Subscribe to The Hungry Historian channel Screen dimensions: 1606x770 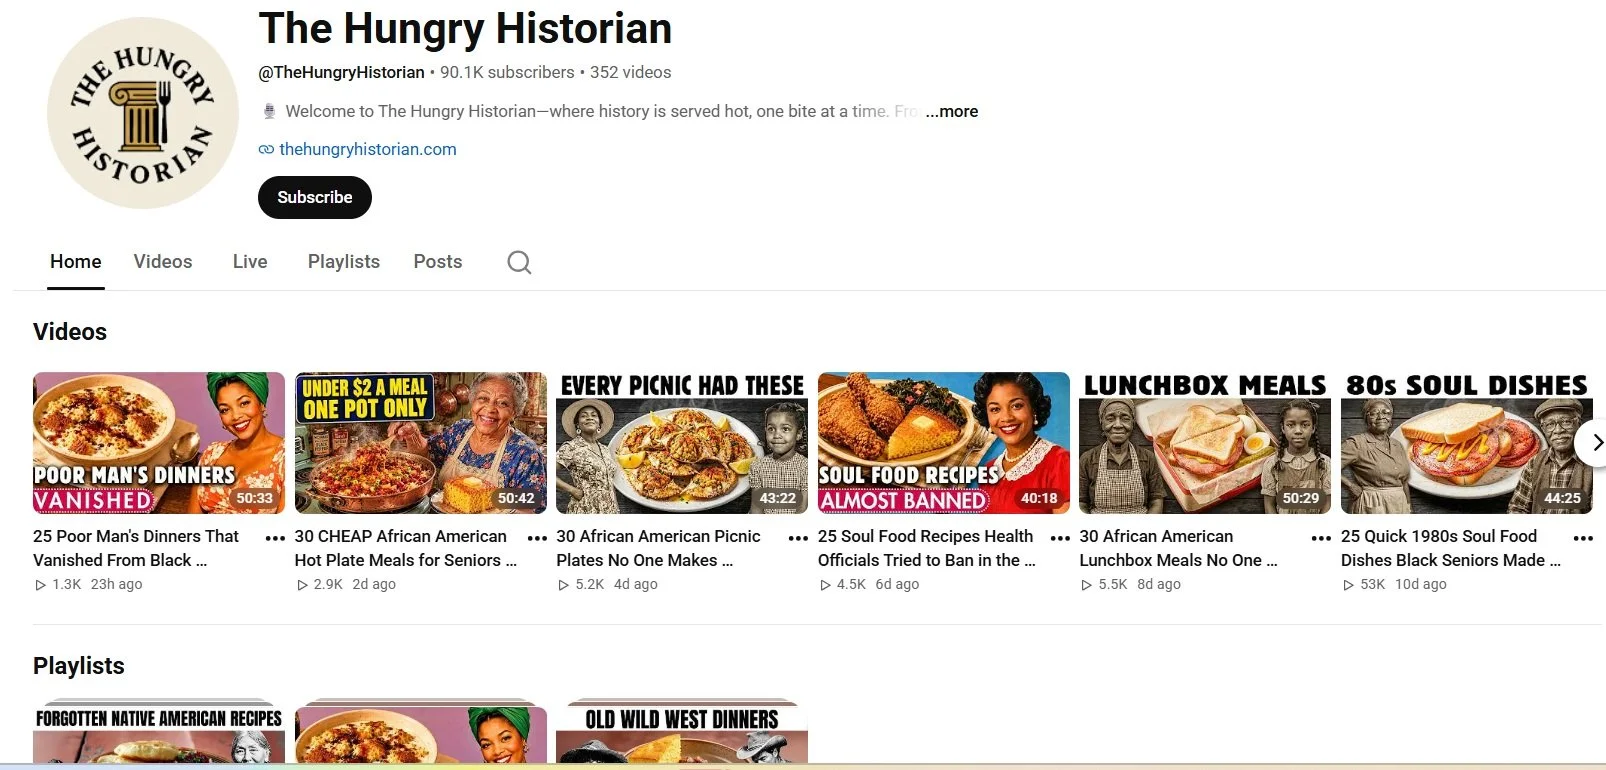click(315, 197)
